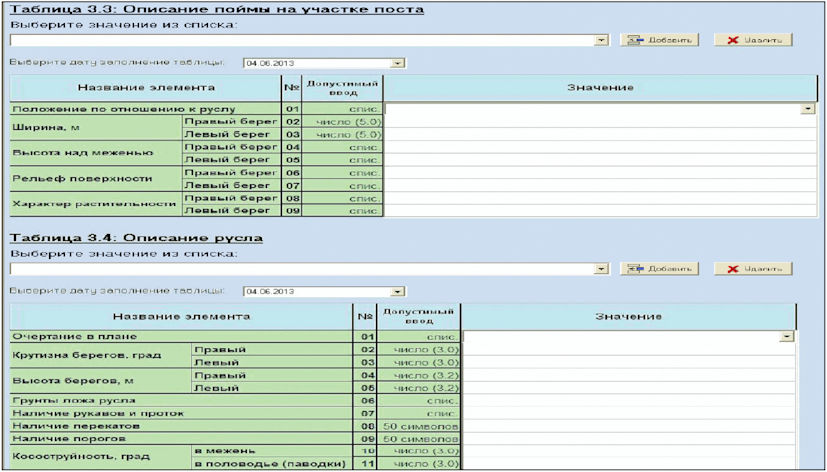Click Добавить button in Table 3.3 section

(x=657, y=40)
